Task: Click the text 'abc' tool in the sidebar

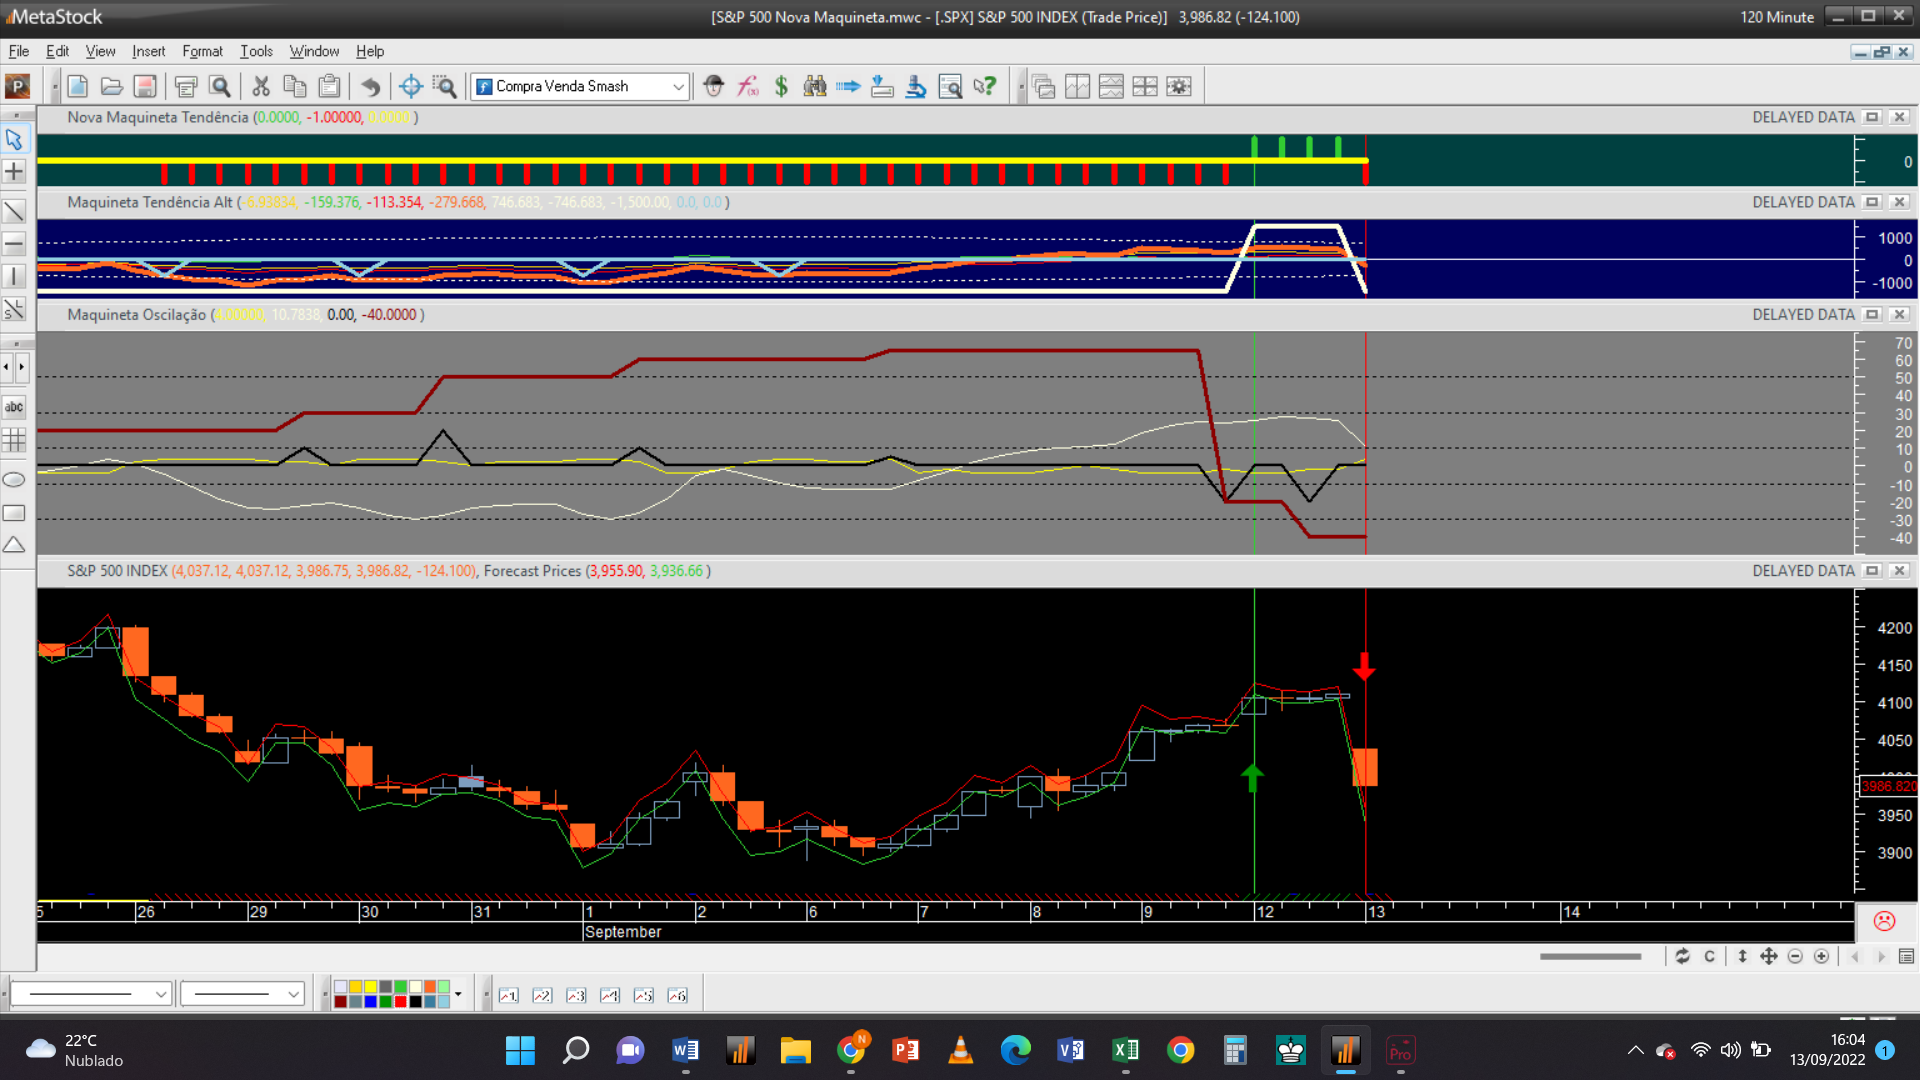Action: click(14, 407)
